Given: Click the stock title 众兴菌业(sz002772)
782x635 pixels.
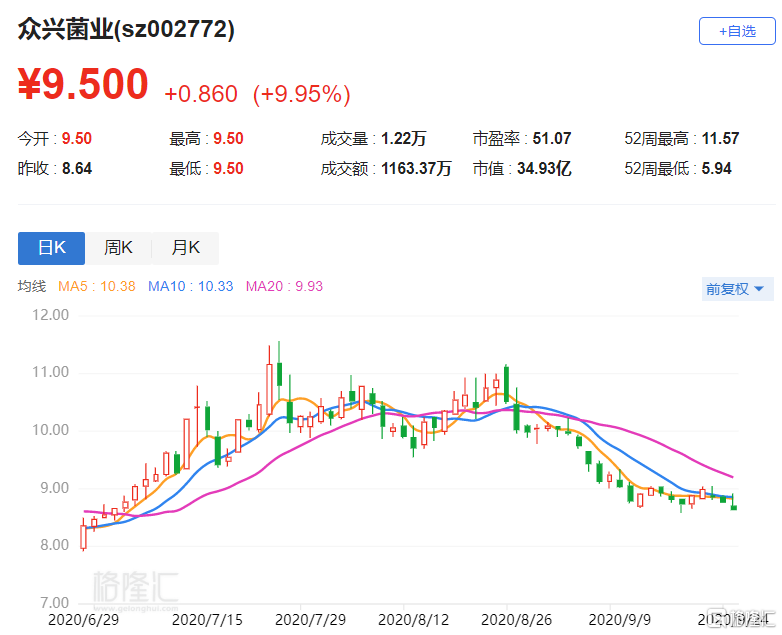Looking at the screenshot, I should (x=126, y=29).
